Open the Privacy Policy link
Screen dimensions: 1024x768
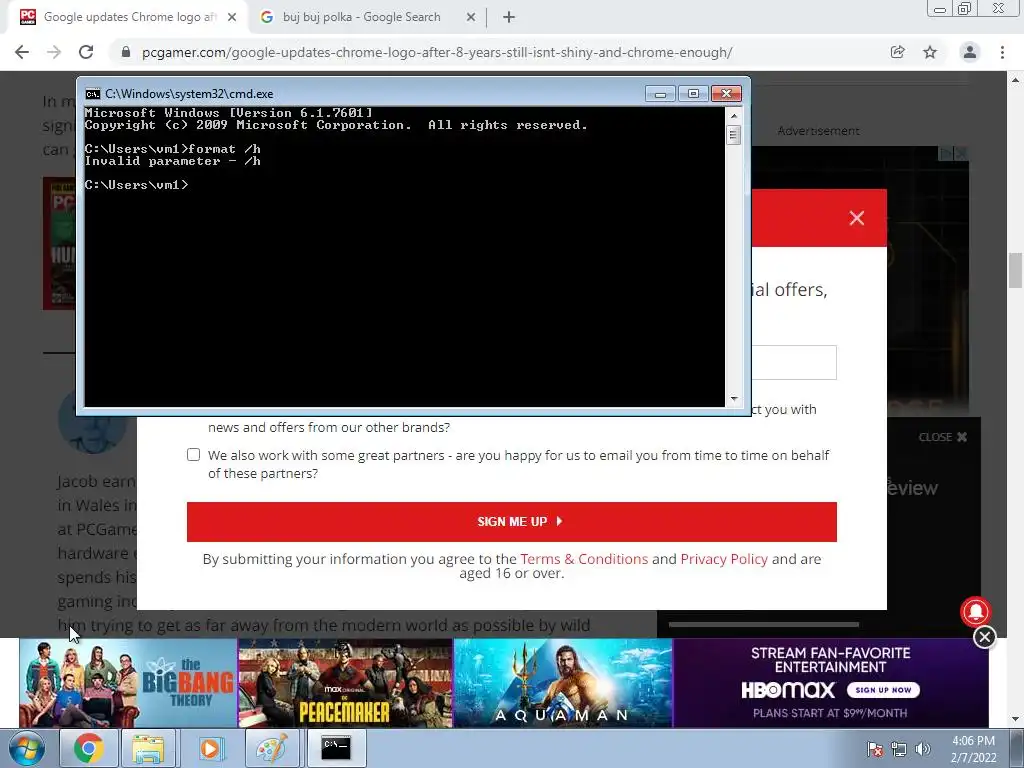[x=724, y=559]
